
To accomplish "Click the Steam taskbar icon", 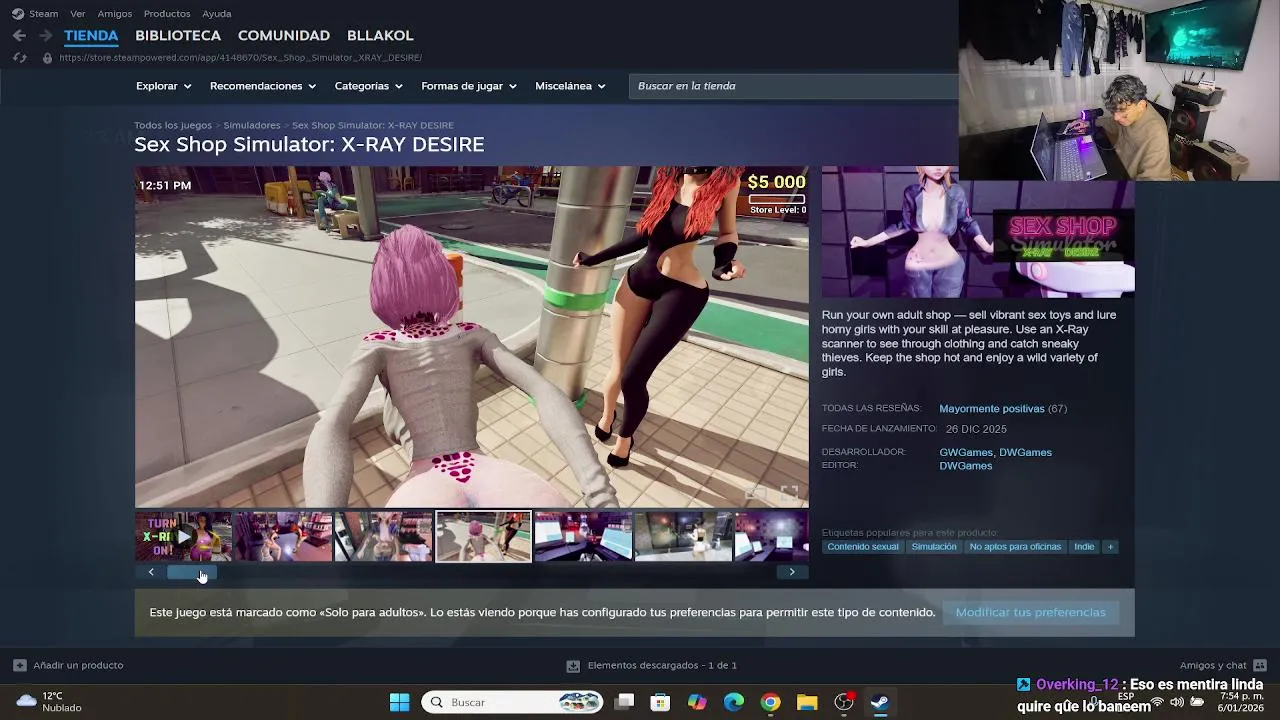I will click(x=880, y=702).
